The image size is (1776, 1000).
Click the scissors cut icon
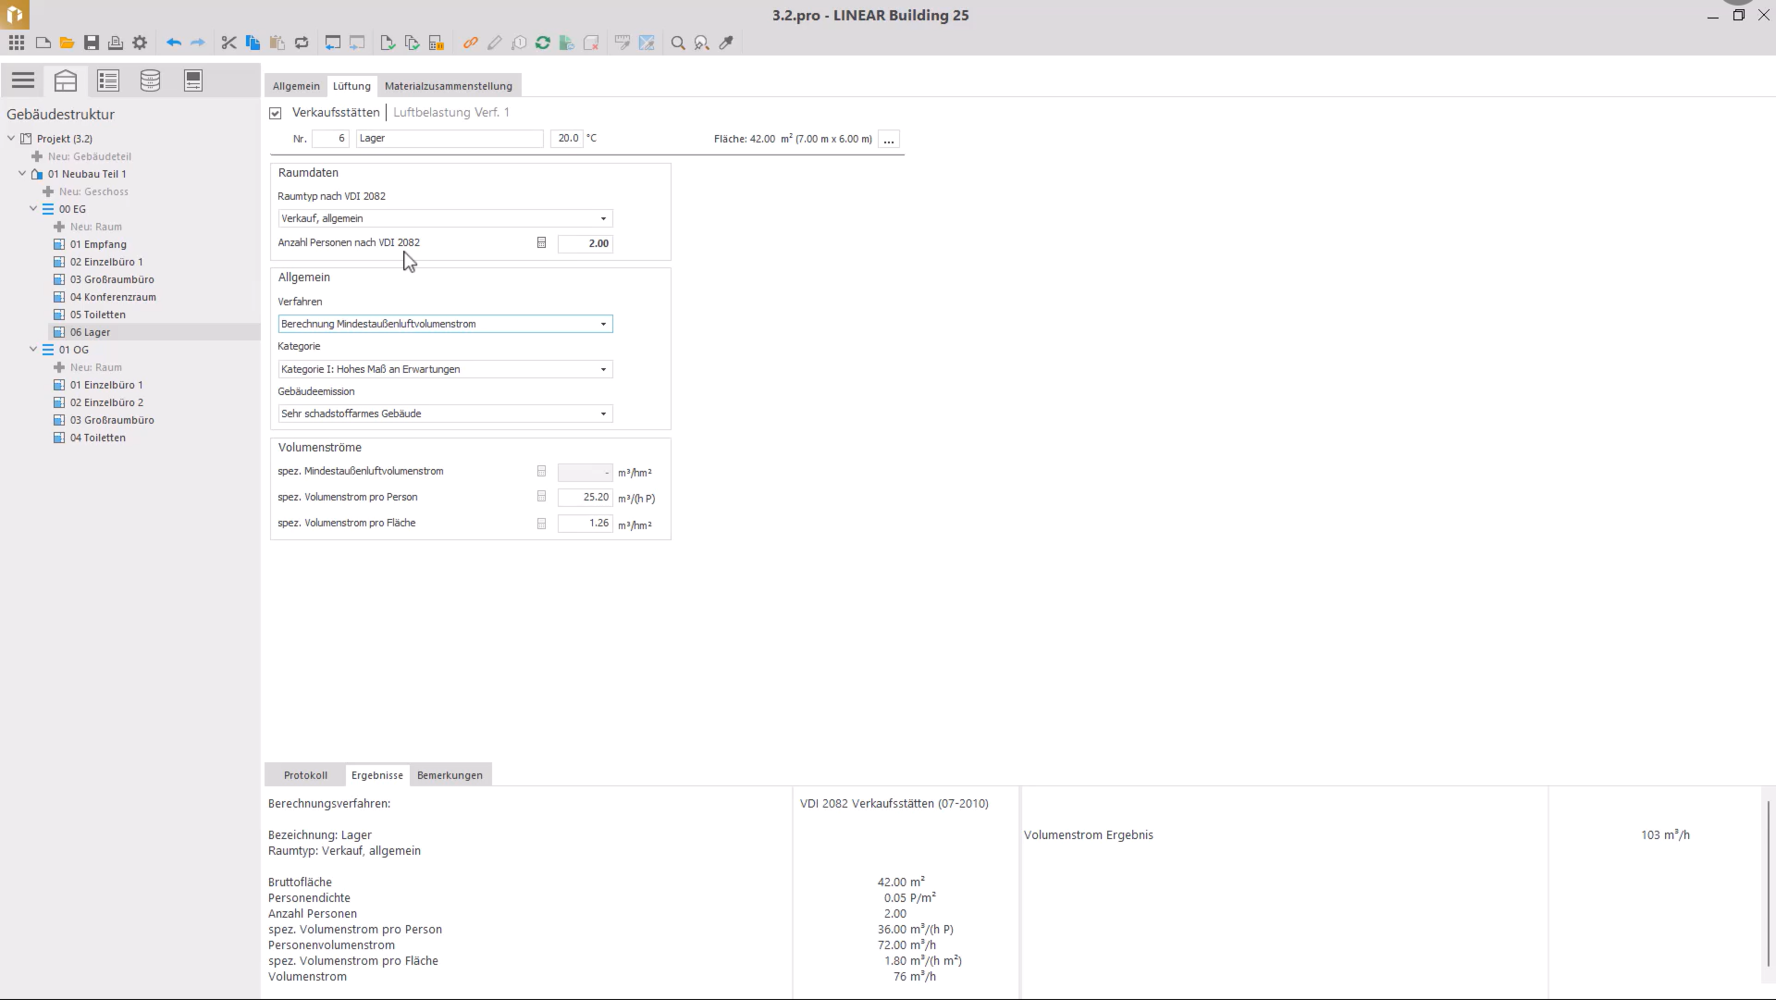tap(229, 43)
